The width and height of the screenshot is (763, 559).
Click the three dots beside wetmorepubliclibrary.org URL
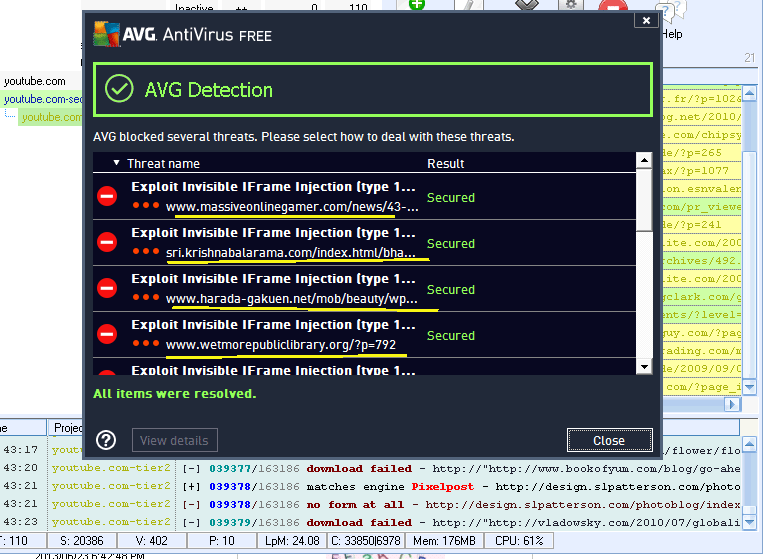coord(146,343)
